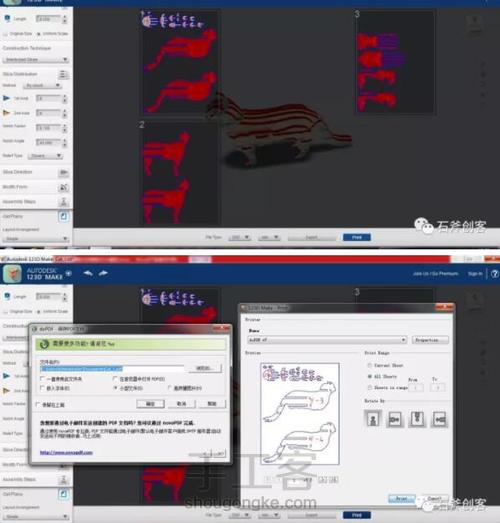This screenshot has width=500, height=523.
Task: Open Method By count dropdown, upper screenshot
Action: 42,85
